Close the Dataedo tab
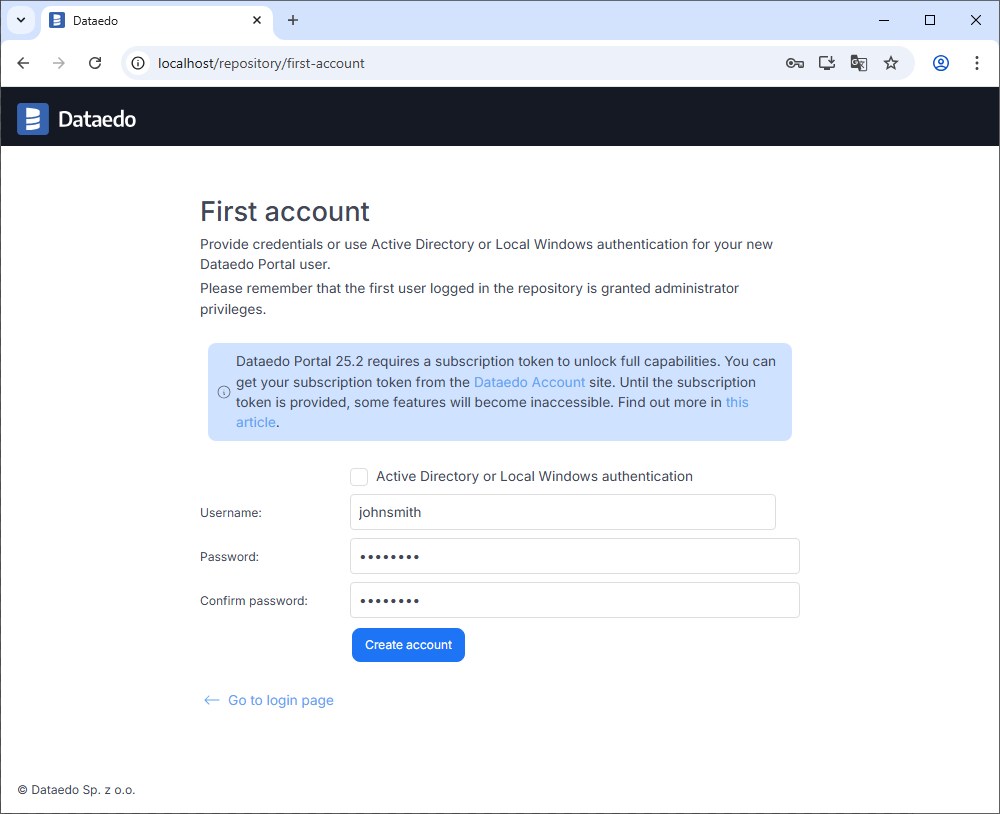 (x=257, y=20)
